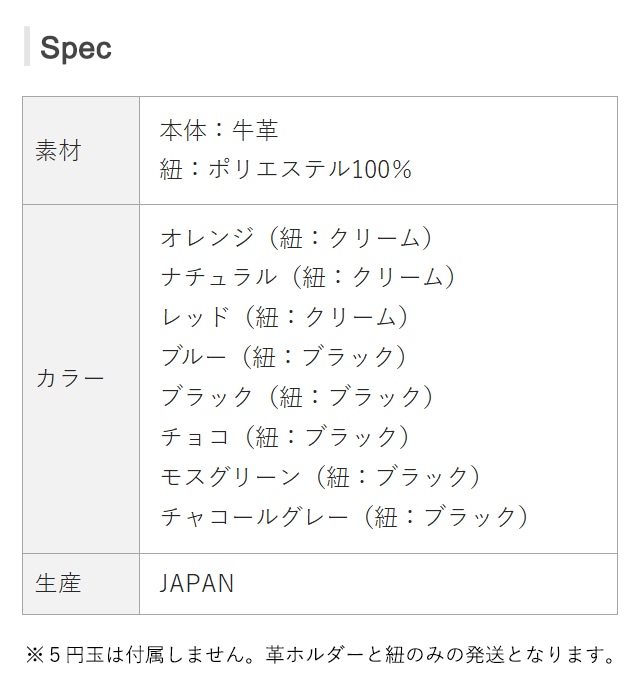This screenshot has width=640, height=700.
Task: Click the gray bar beside Spec heading
Action: point(26,47)
